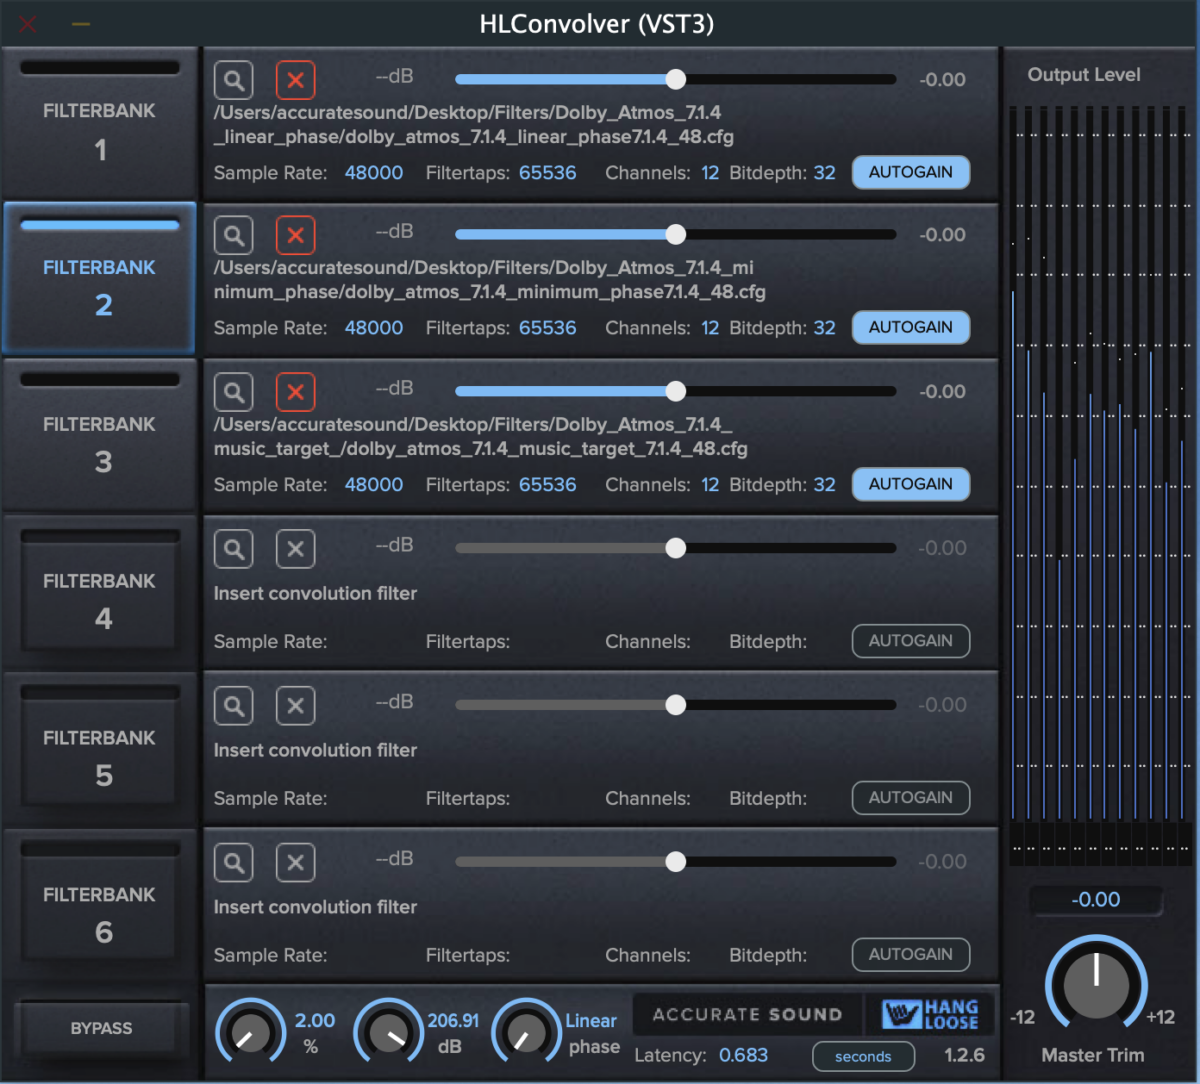Browse for a filter in Filterbank 4 slot
The image size is (1200, 1084).
pos(234,549)
